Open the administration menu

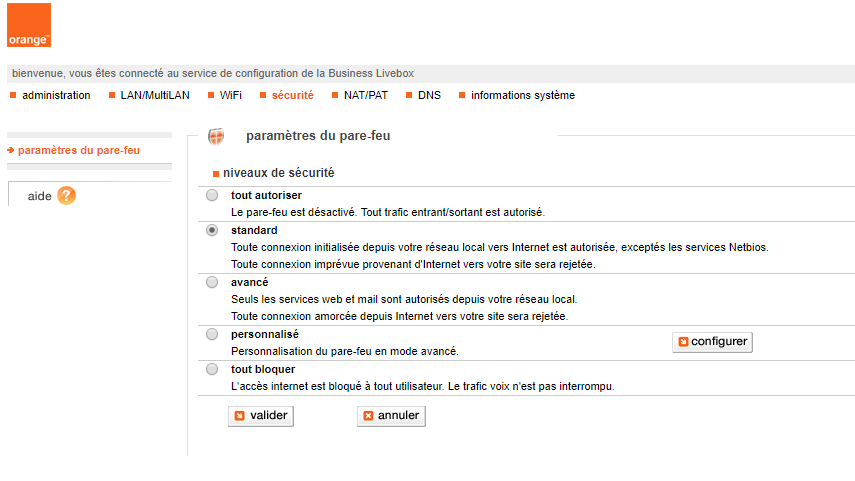coord(55,96)
